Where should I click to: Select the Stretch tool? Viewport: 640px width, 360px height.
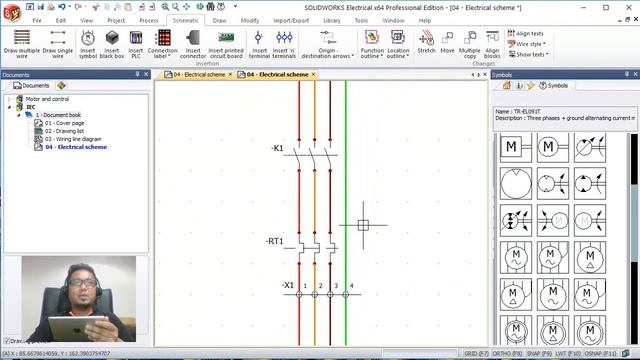(x=427, y=42)
